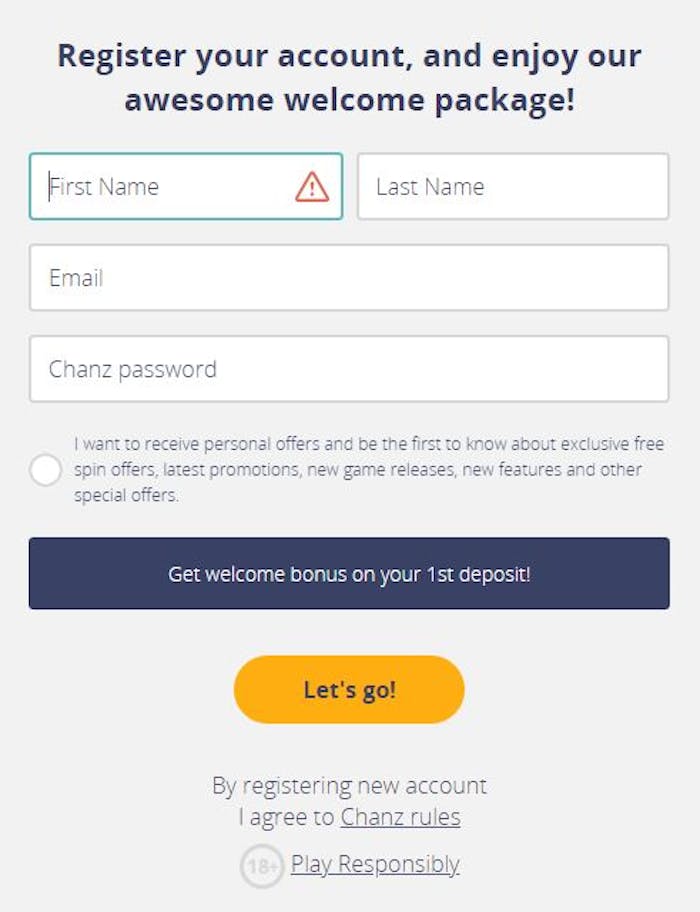The width and height of the screenshot is (700, 912).
Task: Hit the orange Let's go! button
Action: 349,690
